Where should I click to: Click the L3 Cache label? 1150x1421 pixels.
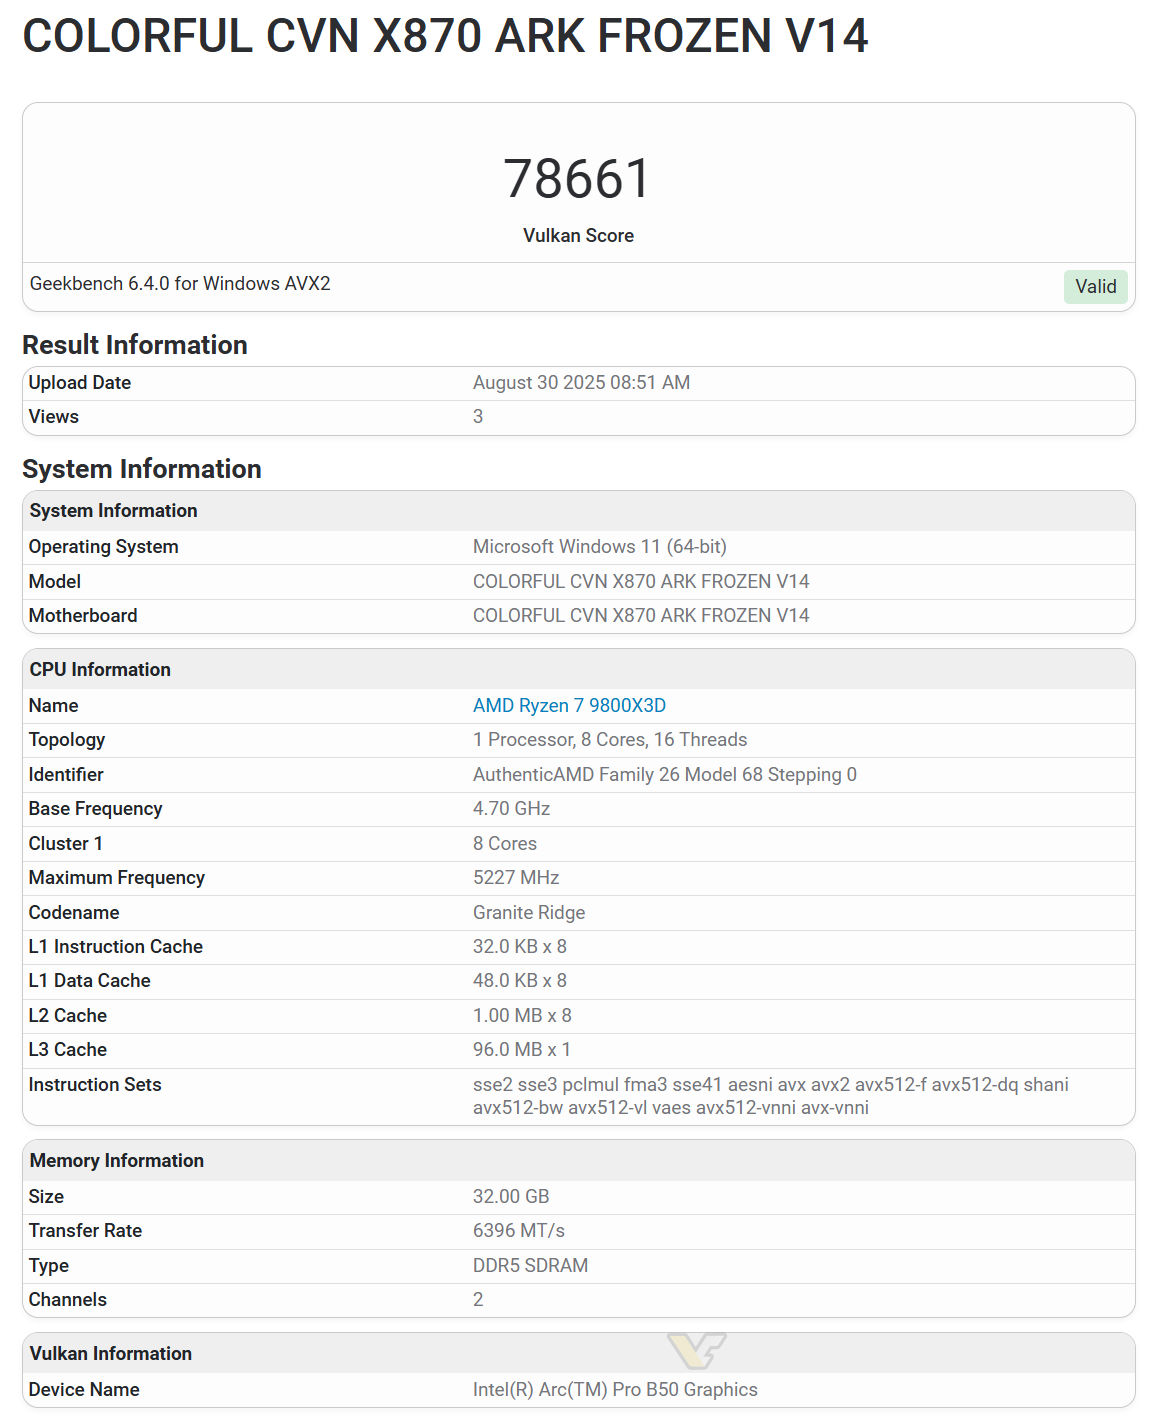click(x=68, y=1050)
